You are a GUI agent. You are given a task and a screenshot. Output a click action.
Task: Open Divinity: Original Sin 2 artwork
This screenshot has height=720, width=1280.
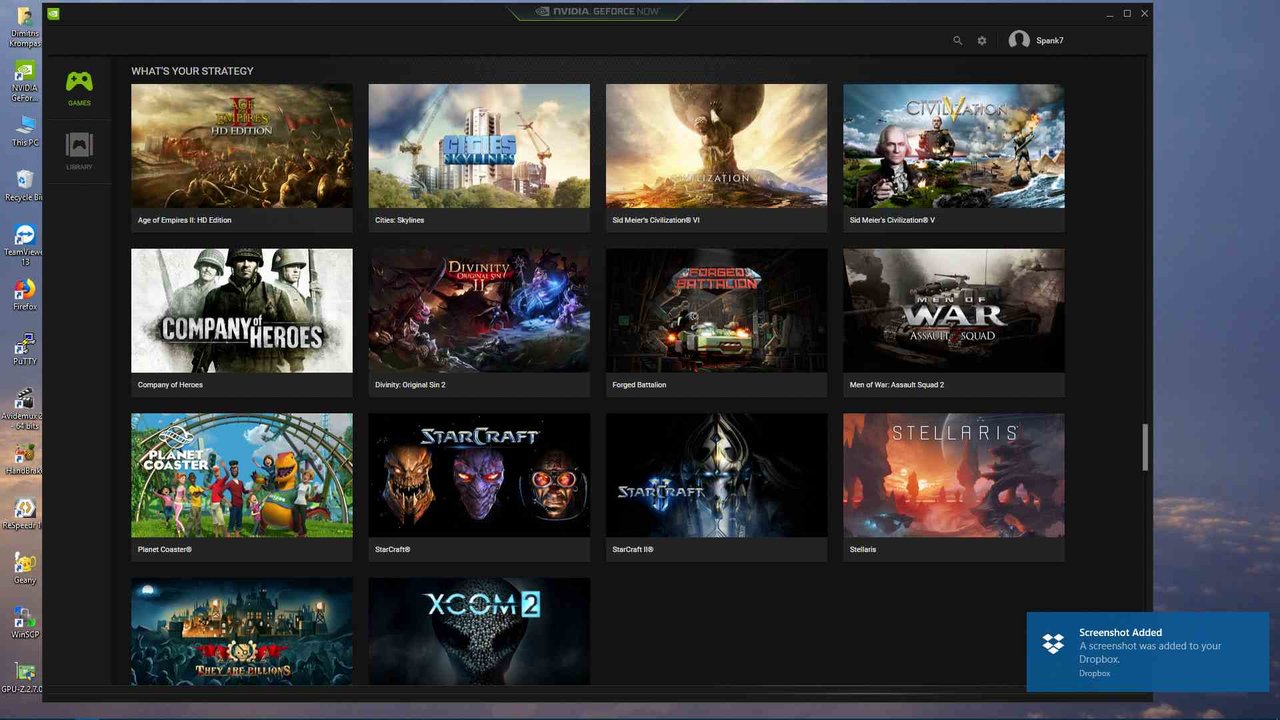click(x=479, y=310)
